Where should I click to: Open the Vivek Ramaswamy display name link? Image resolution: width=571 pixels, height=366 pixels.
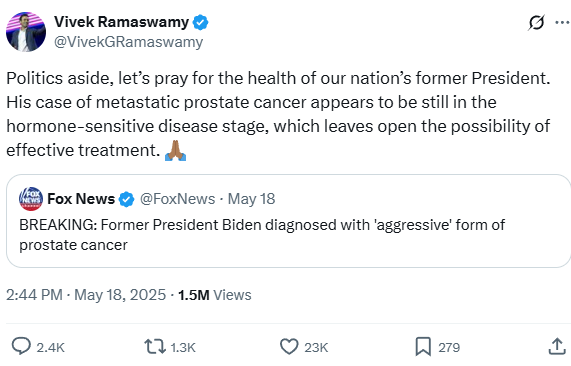(122, 22)
